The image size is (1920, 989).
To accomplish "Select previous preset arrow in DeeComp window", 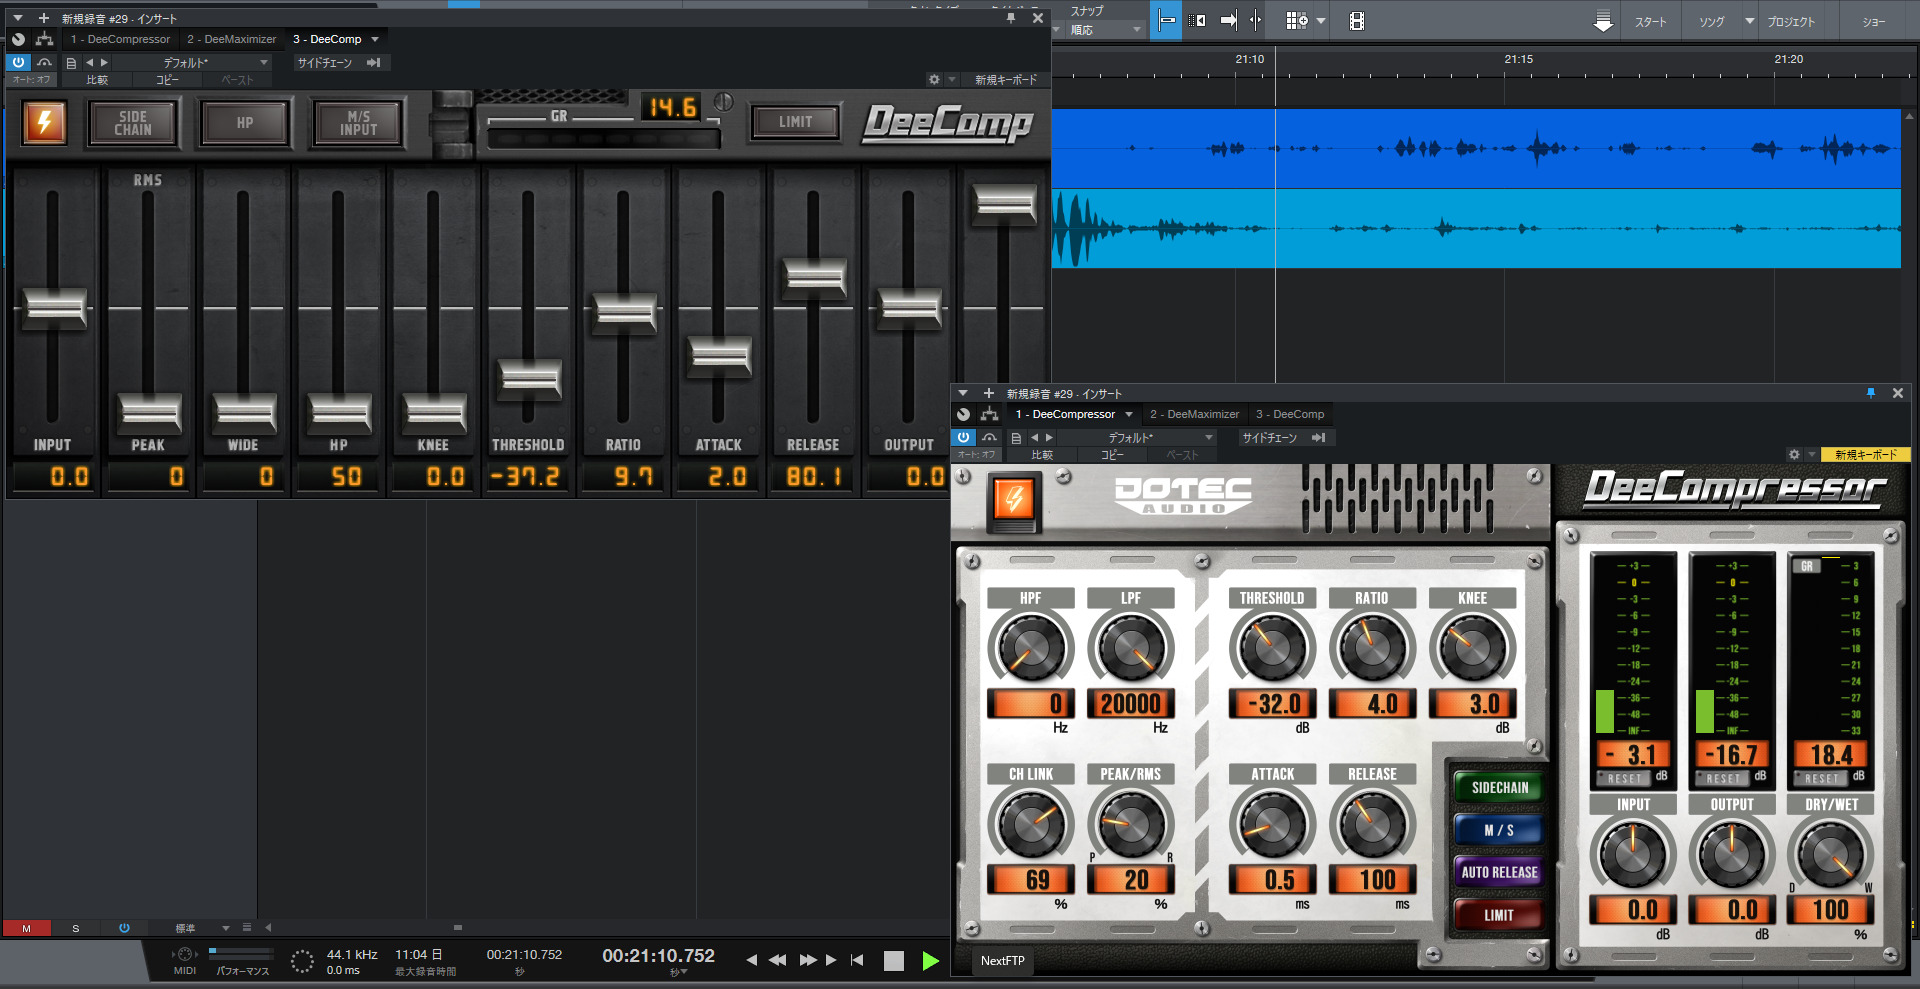I will [89, 62].
